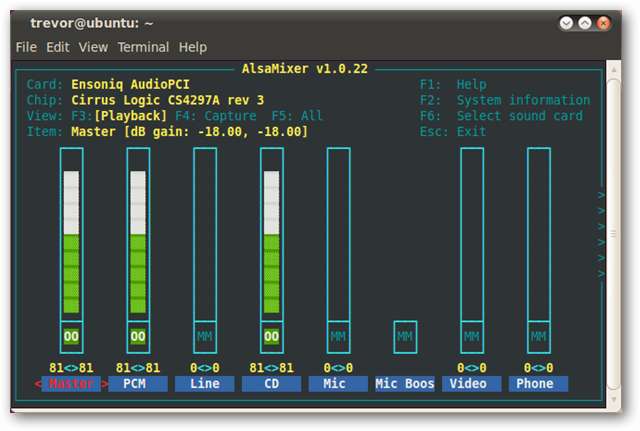Open the Help menu
Viewport: 640px width, 431px height.
[x=192, y=47]
